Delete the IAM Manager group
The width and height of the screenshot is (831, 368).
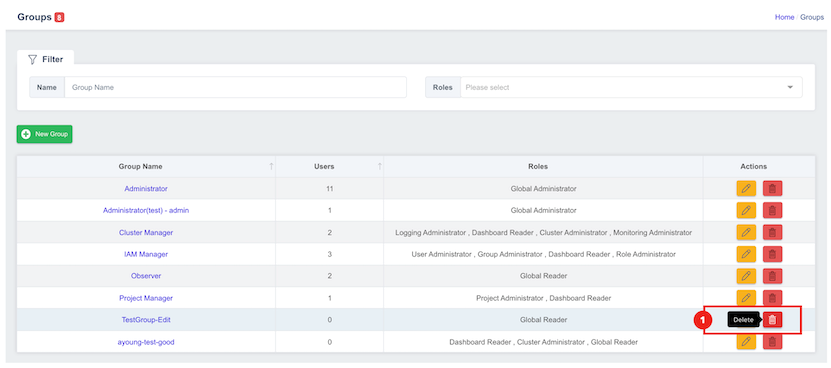click(772, 254)
